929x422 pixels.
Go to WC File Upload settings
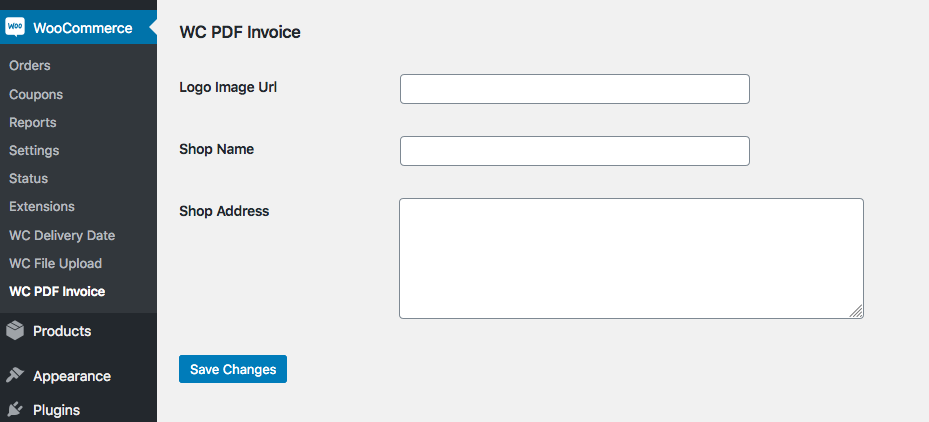pos(56,263)
